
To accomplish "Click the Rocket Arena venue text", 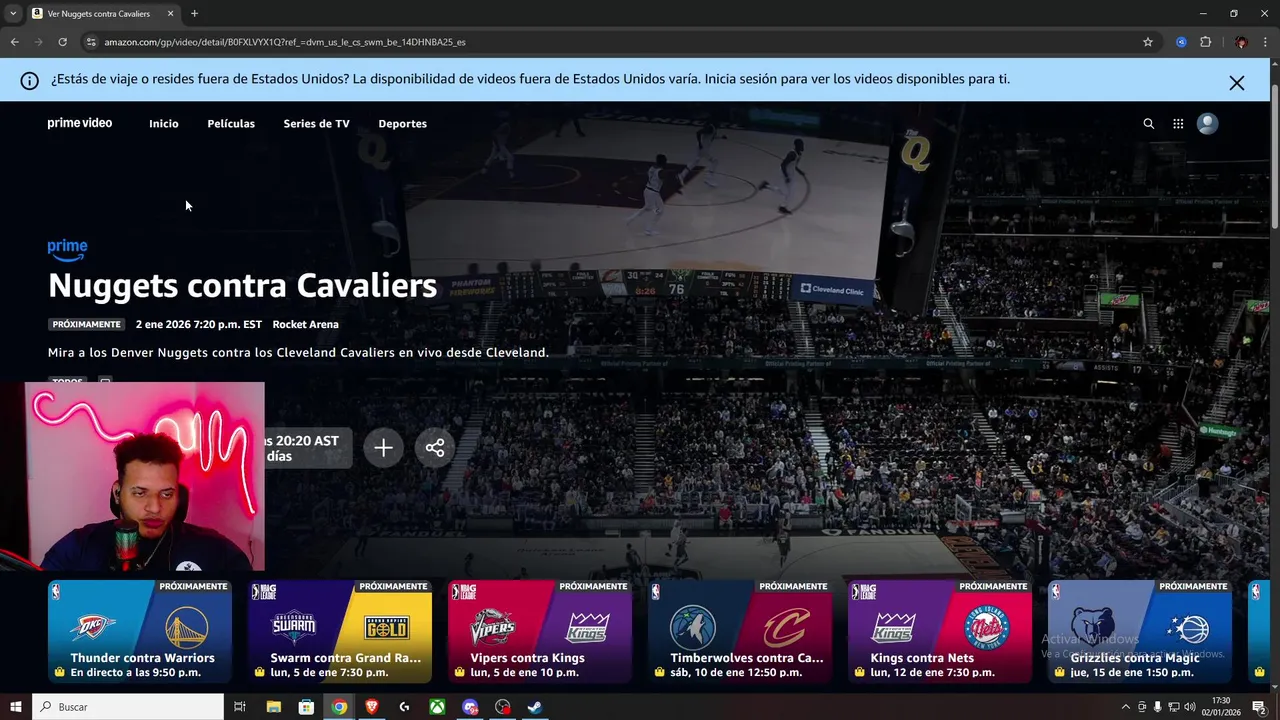I will [305, 324].
